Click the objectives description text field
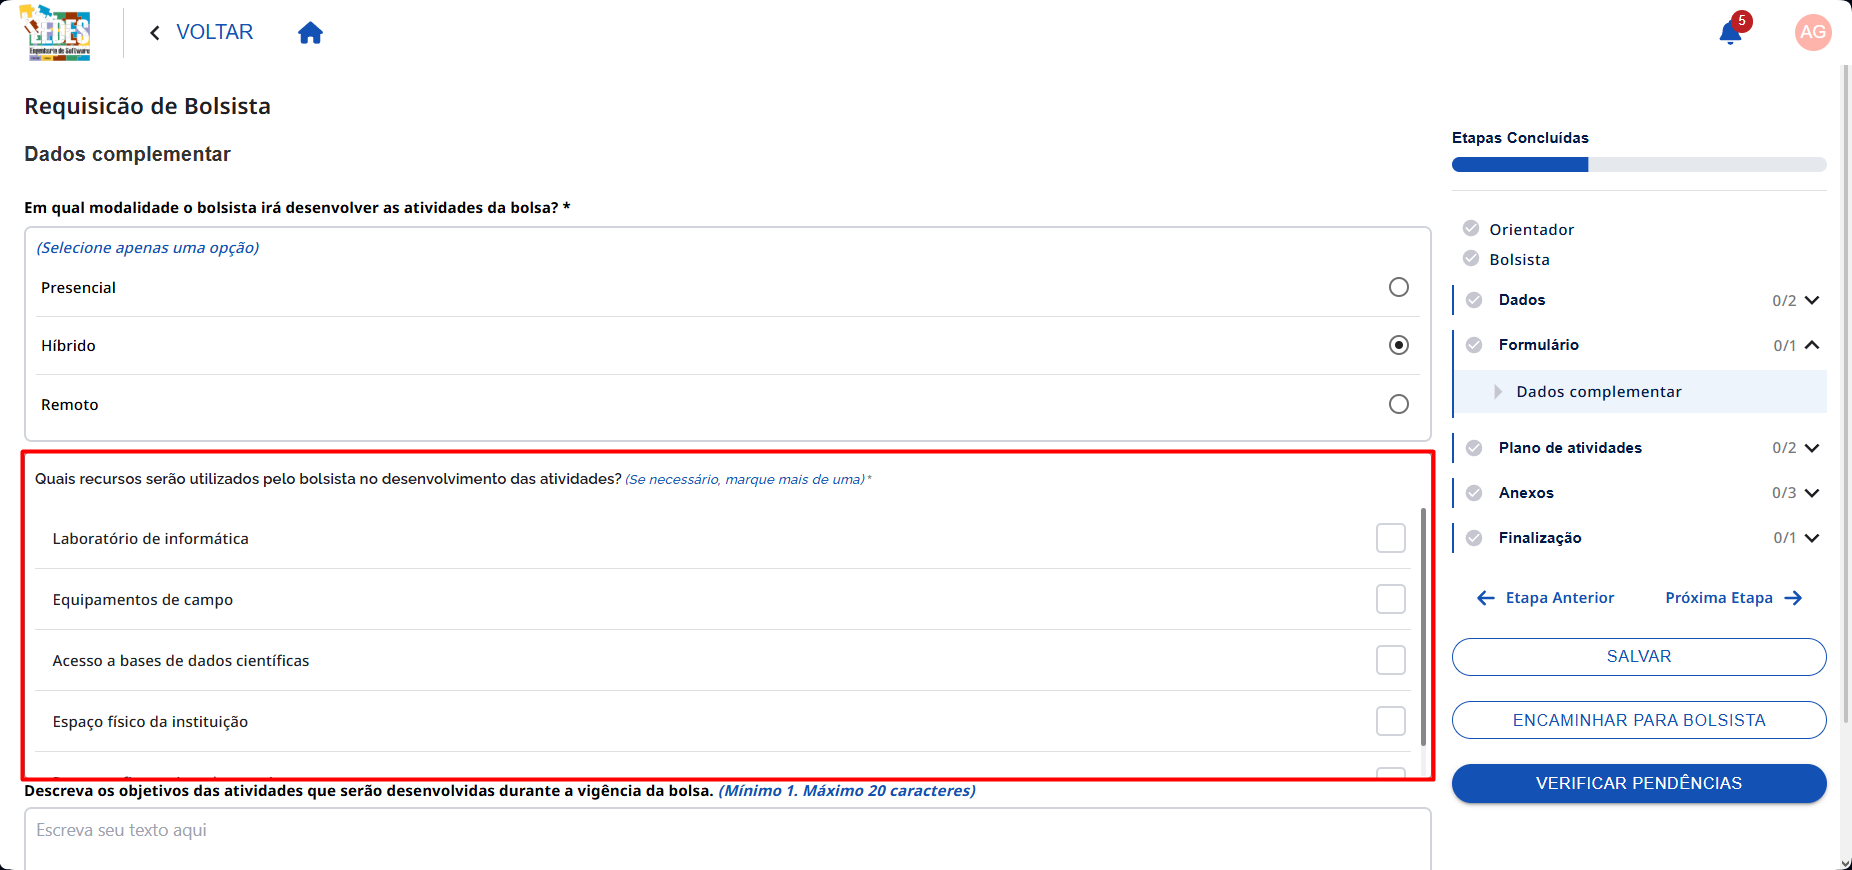The width and height of the screenshot is (1852, 870). pos(728,839)
